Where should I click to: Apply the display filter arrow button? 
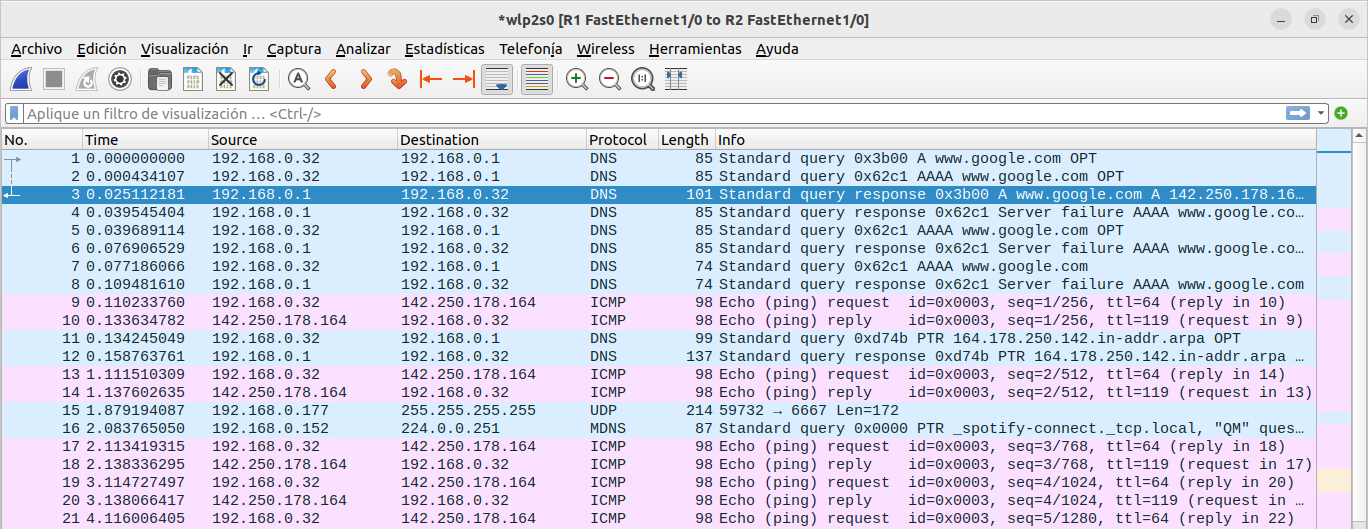pyautogui.click(x=1299, y=113)
